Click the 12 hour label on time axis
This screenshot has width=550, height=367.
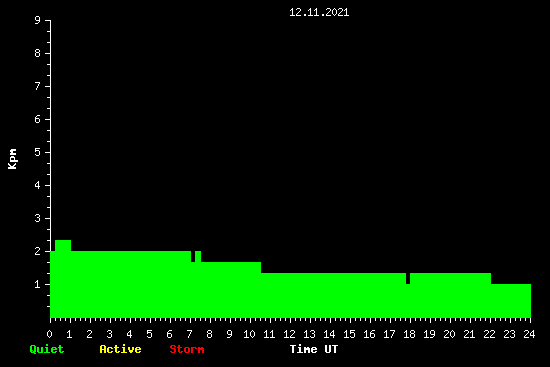tap(289, 334)
